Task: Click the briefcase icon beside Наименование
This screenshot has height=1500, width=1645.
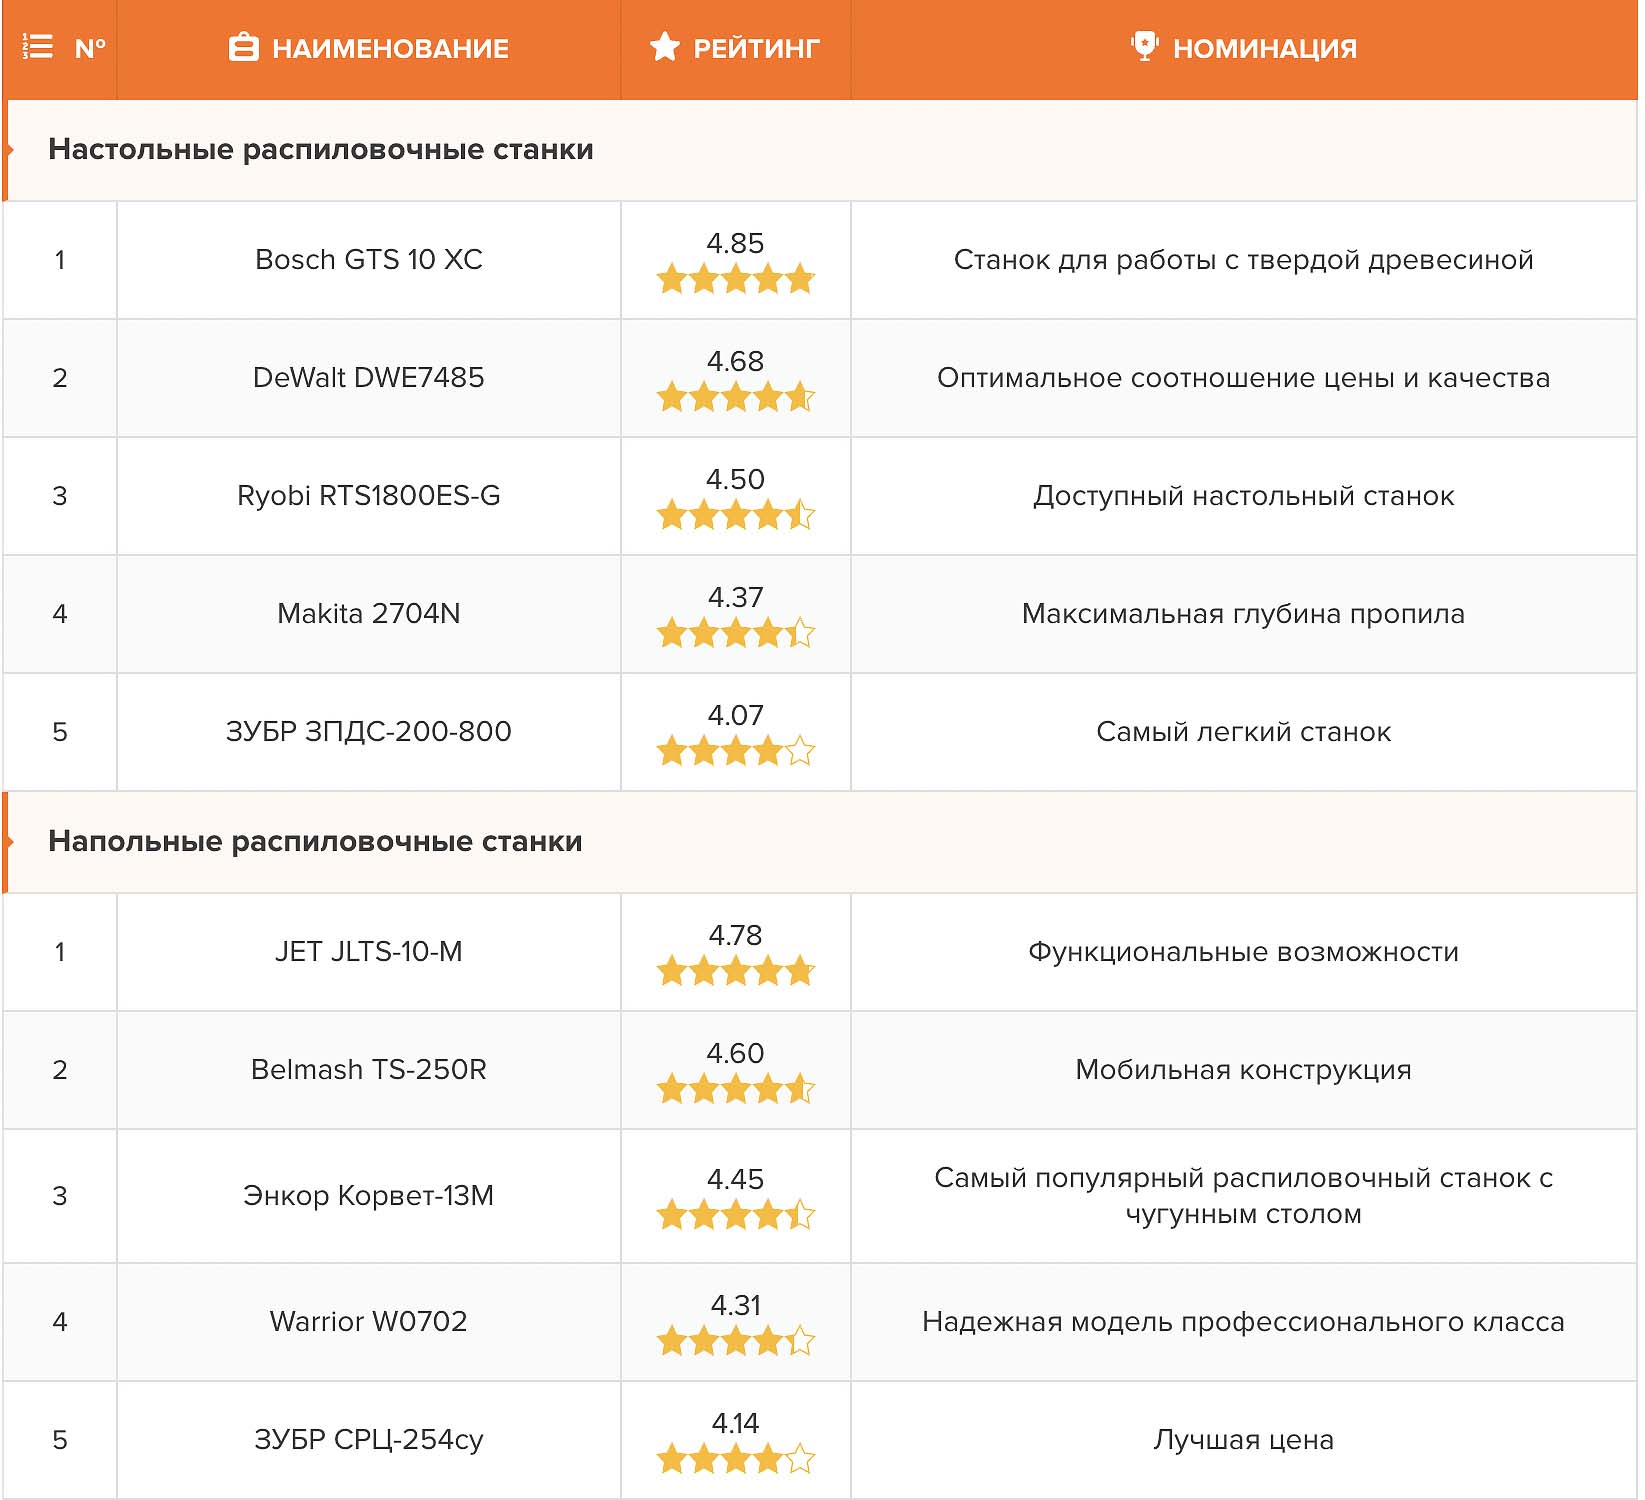Action: (243, 48)
